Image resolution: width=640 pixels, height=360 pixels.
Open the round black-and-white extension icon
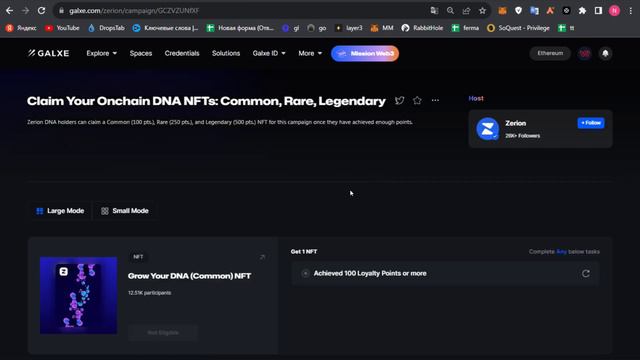[x=566, y=11]
